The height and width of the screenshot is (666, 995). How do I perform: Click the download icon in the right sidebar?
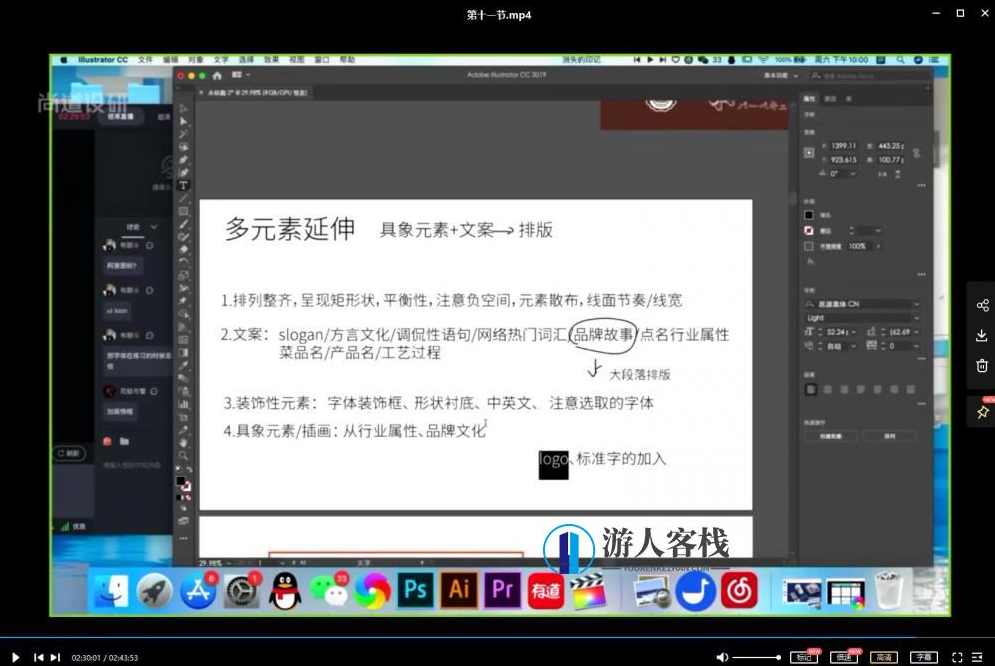point(983,335)
